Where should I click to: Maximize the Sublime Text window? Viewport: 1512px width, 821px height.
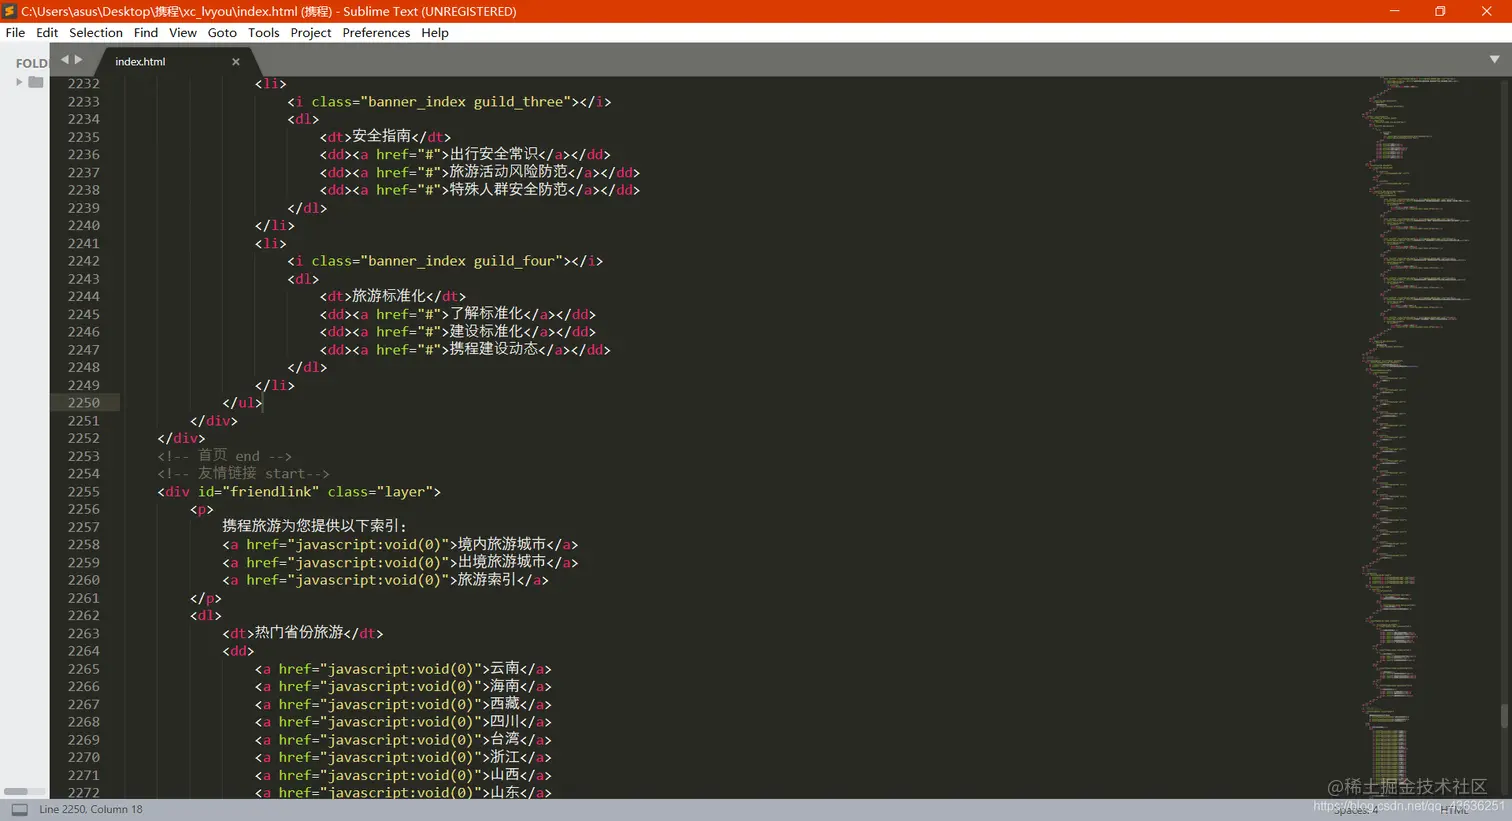(x=1440, y=11)
